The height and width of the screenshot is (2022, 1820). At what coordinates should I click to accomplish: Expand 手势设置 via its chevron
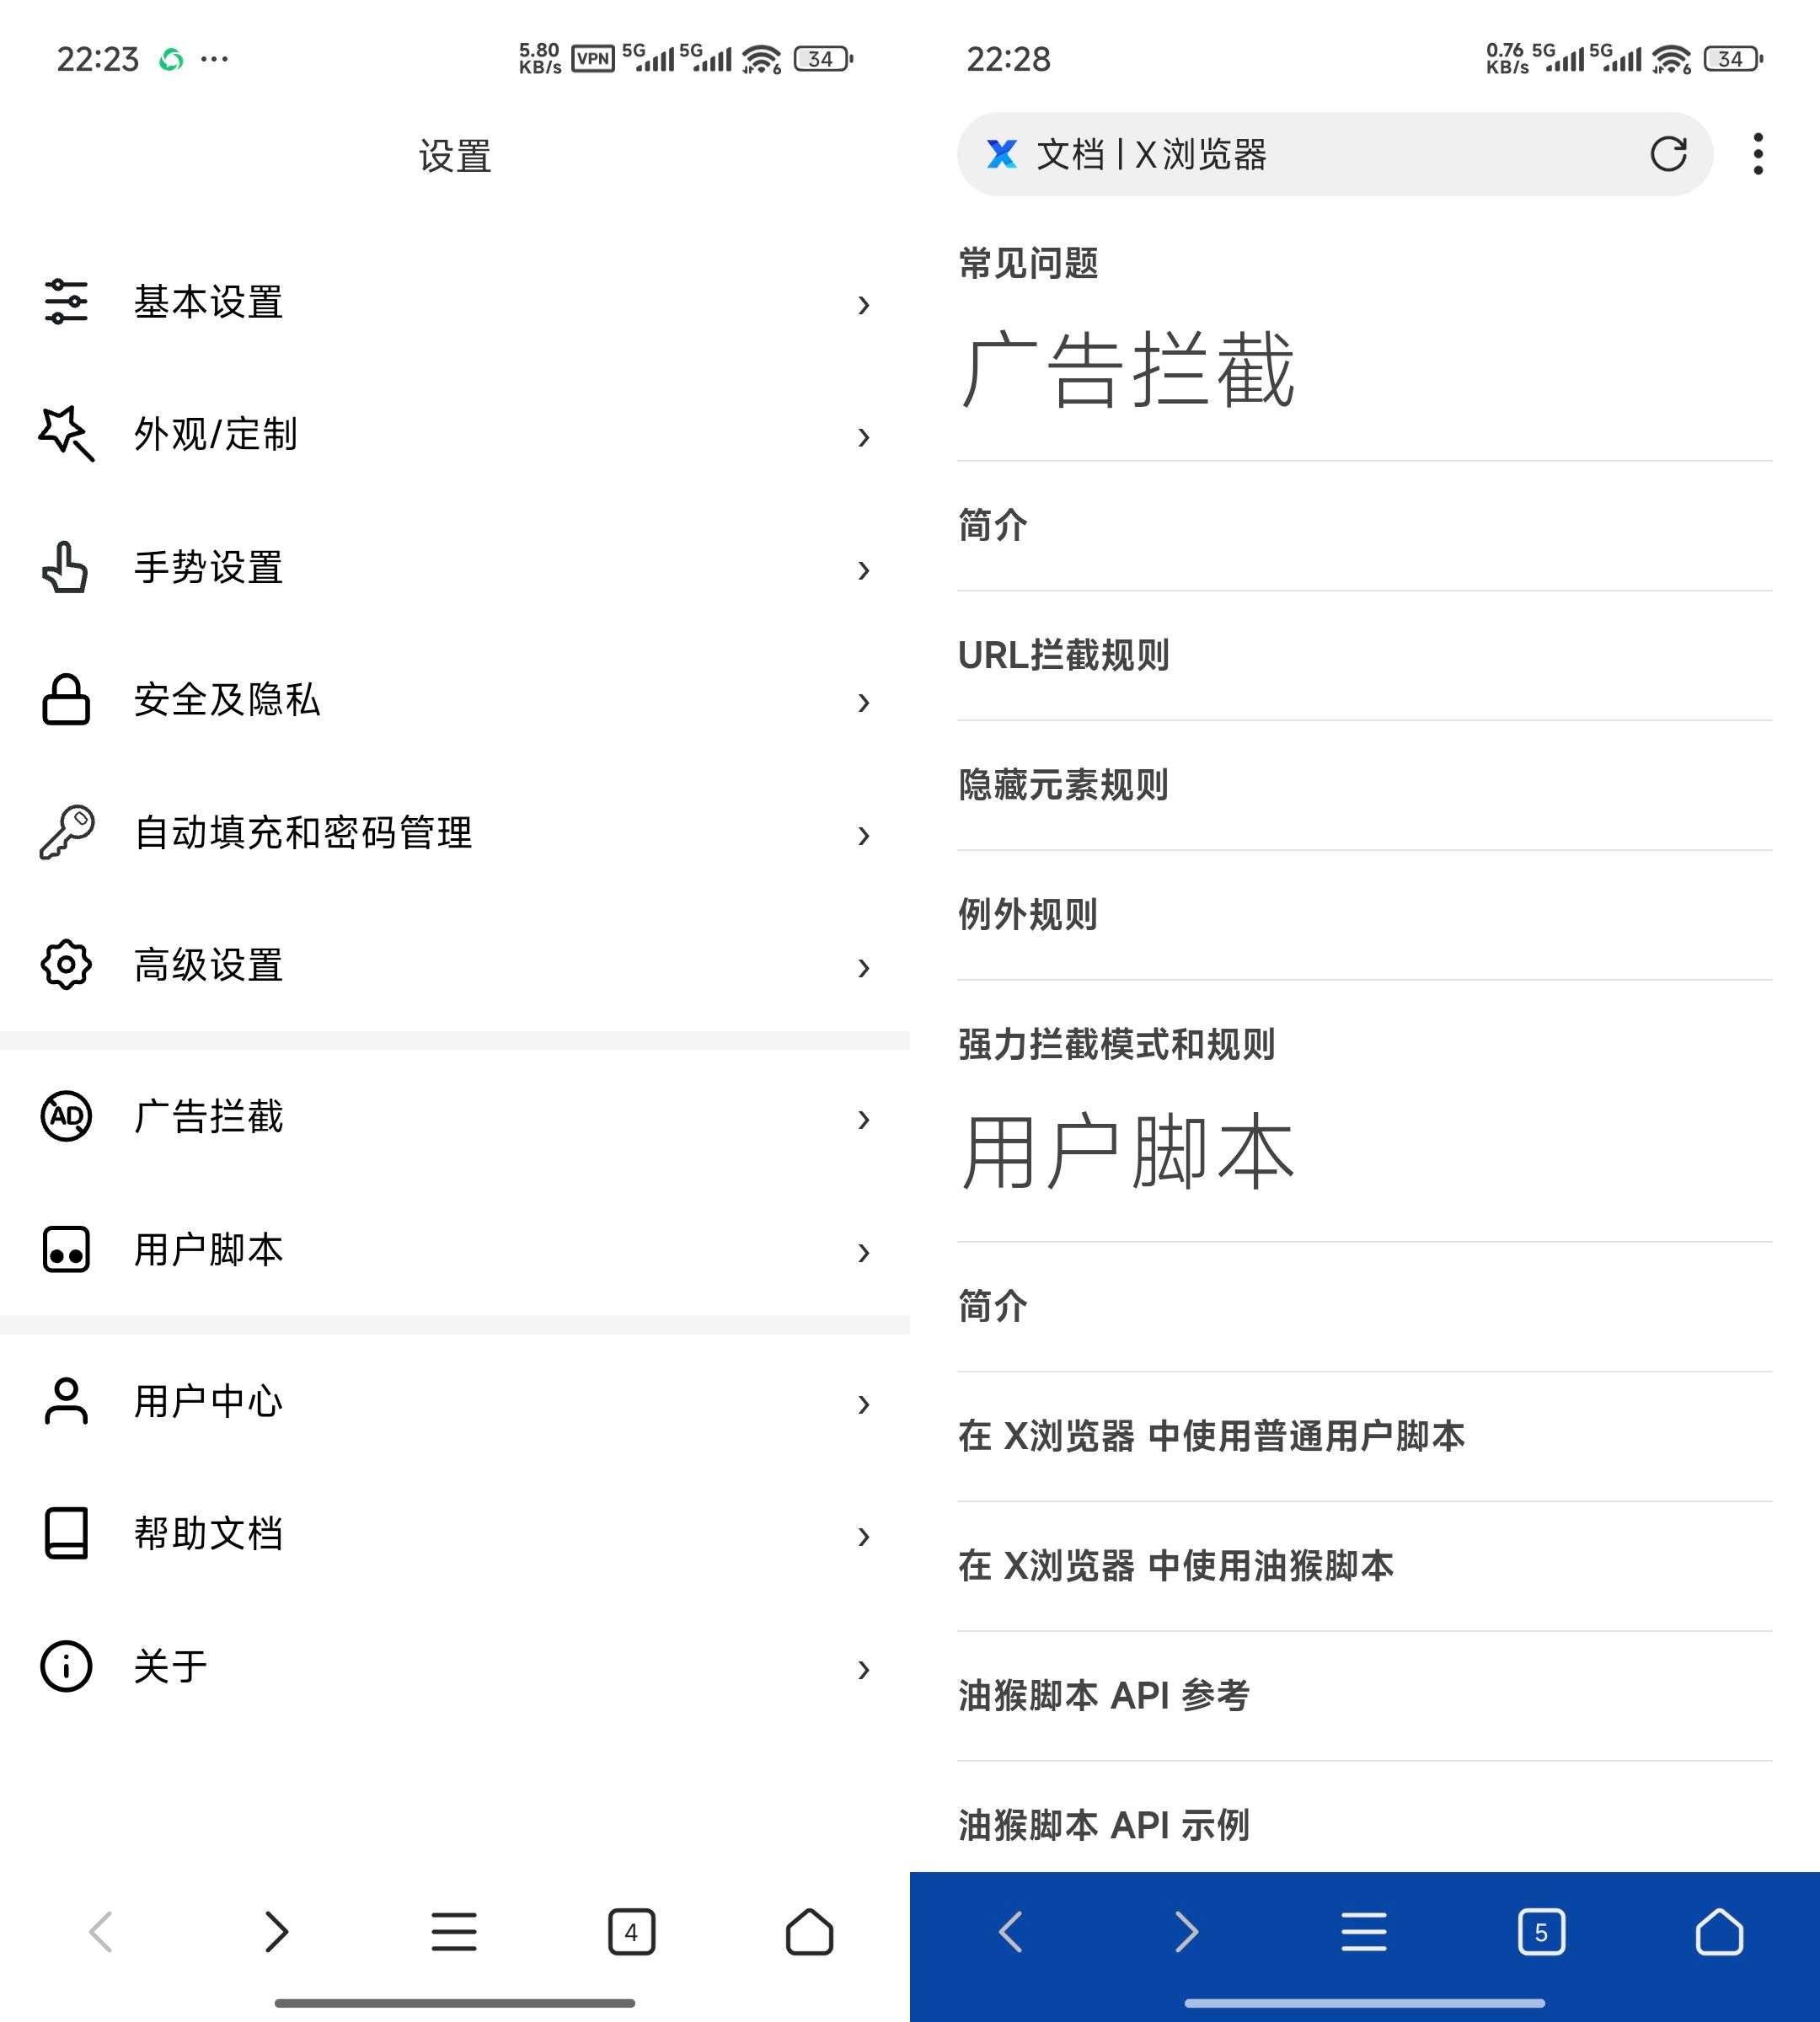pyautogui.click(x=864, y=570)
